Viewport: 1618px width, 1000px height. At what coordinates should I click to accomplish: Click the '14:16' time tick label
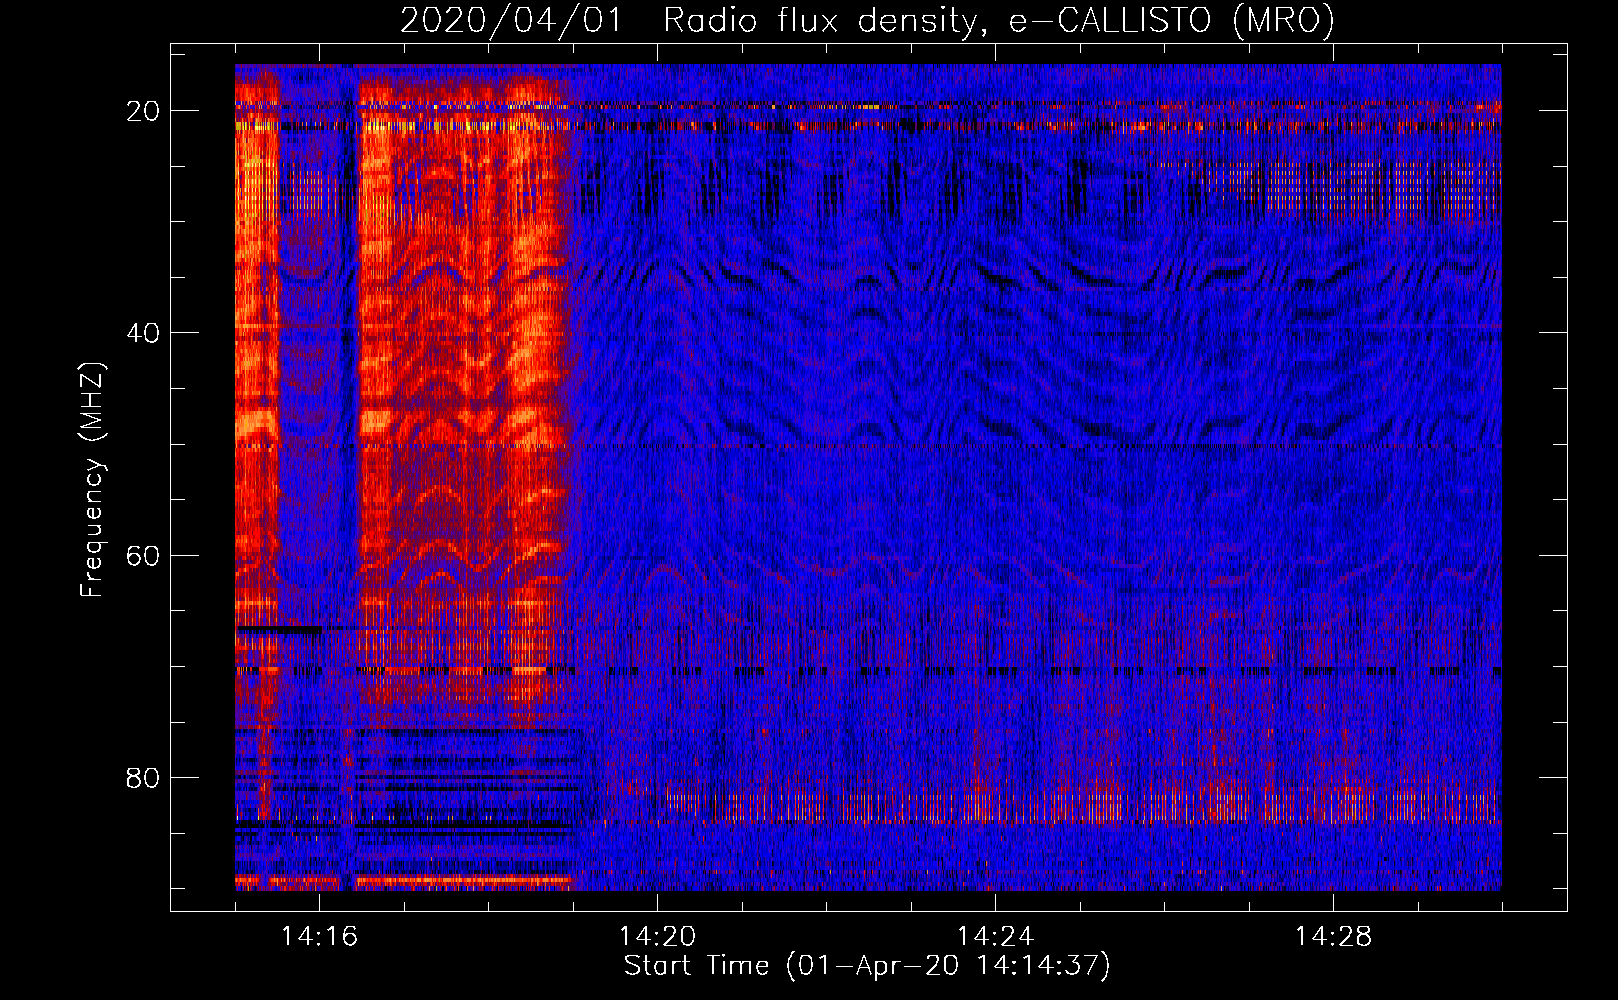[x=319, y=937]
